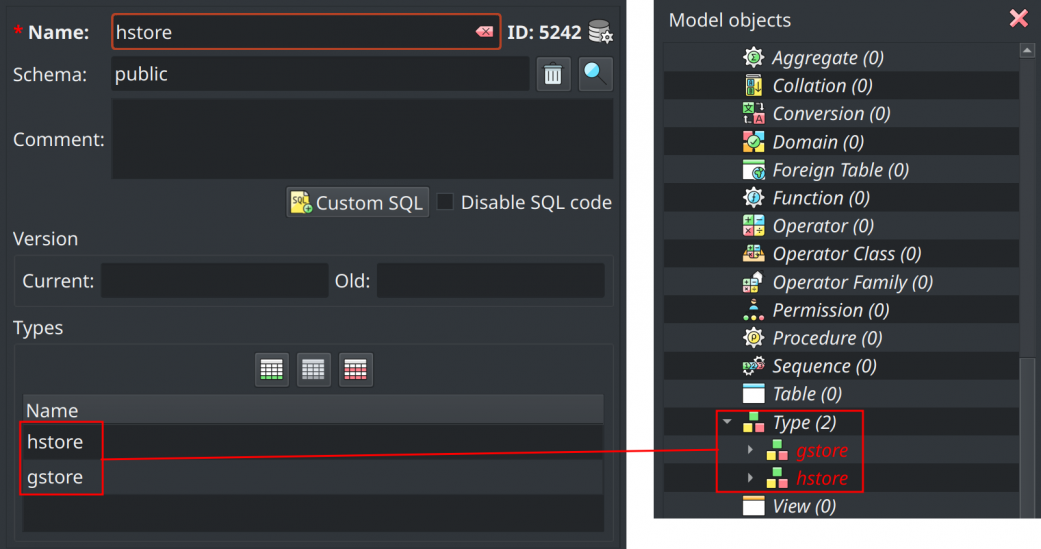
Task: Click the Schema field showing public
Action: click(x=320, y=74)
